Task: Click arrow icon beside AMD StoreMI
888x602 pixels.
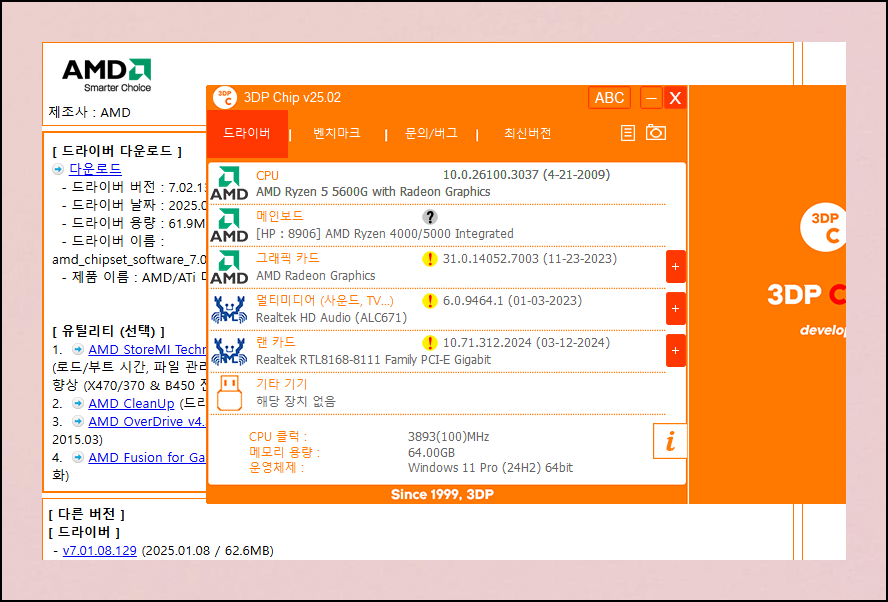Action: pos(78,350)
